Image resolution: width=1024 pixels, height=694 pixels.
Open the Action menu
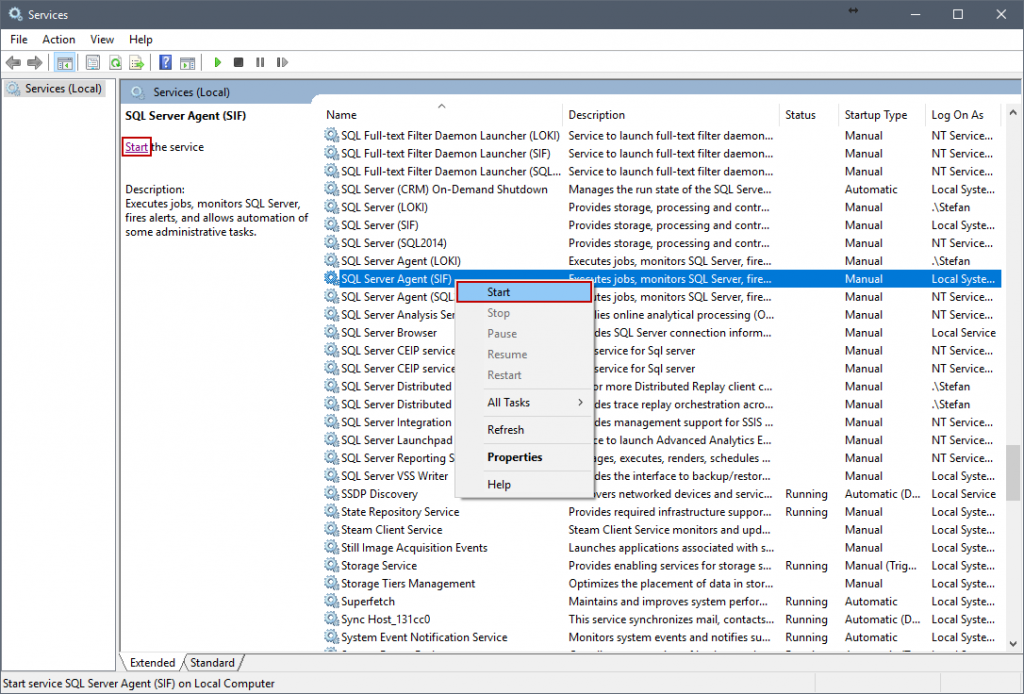[x=58, y=39]
